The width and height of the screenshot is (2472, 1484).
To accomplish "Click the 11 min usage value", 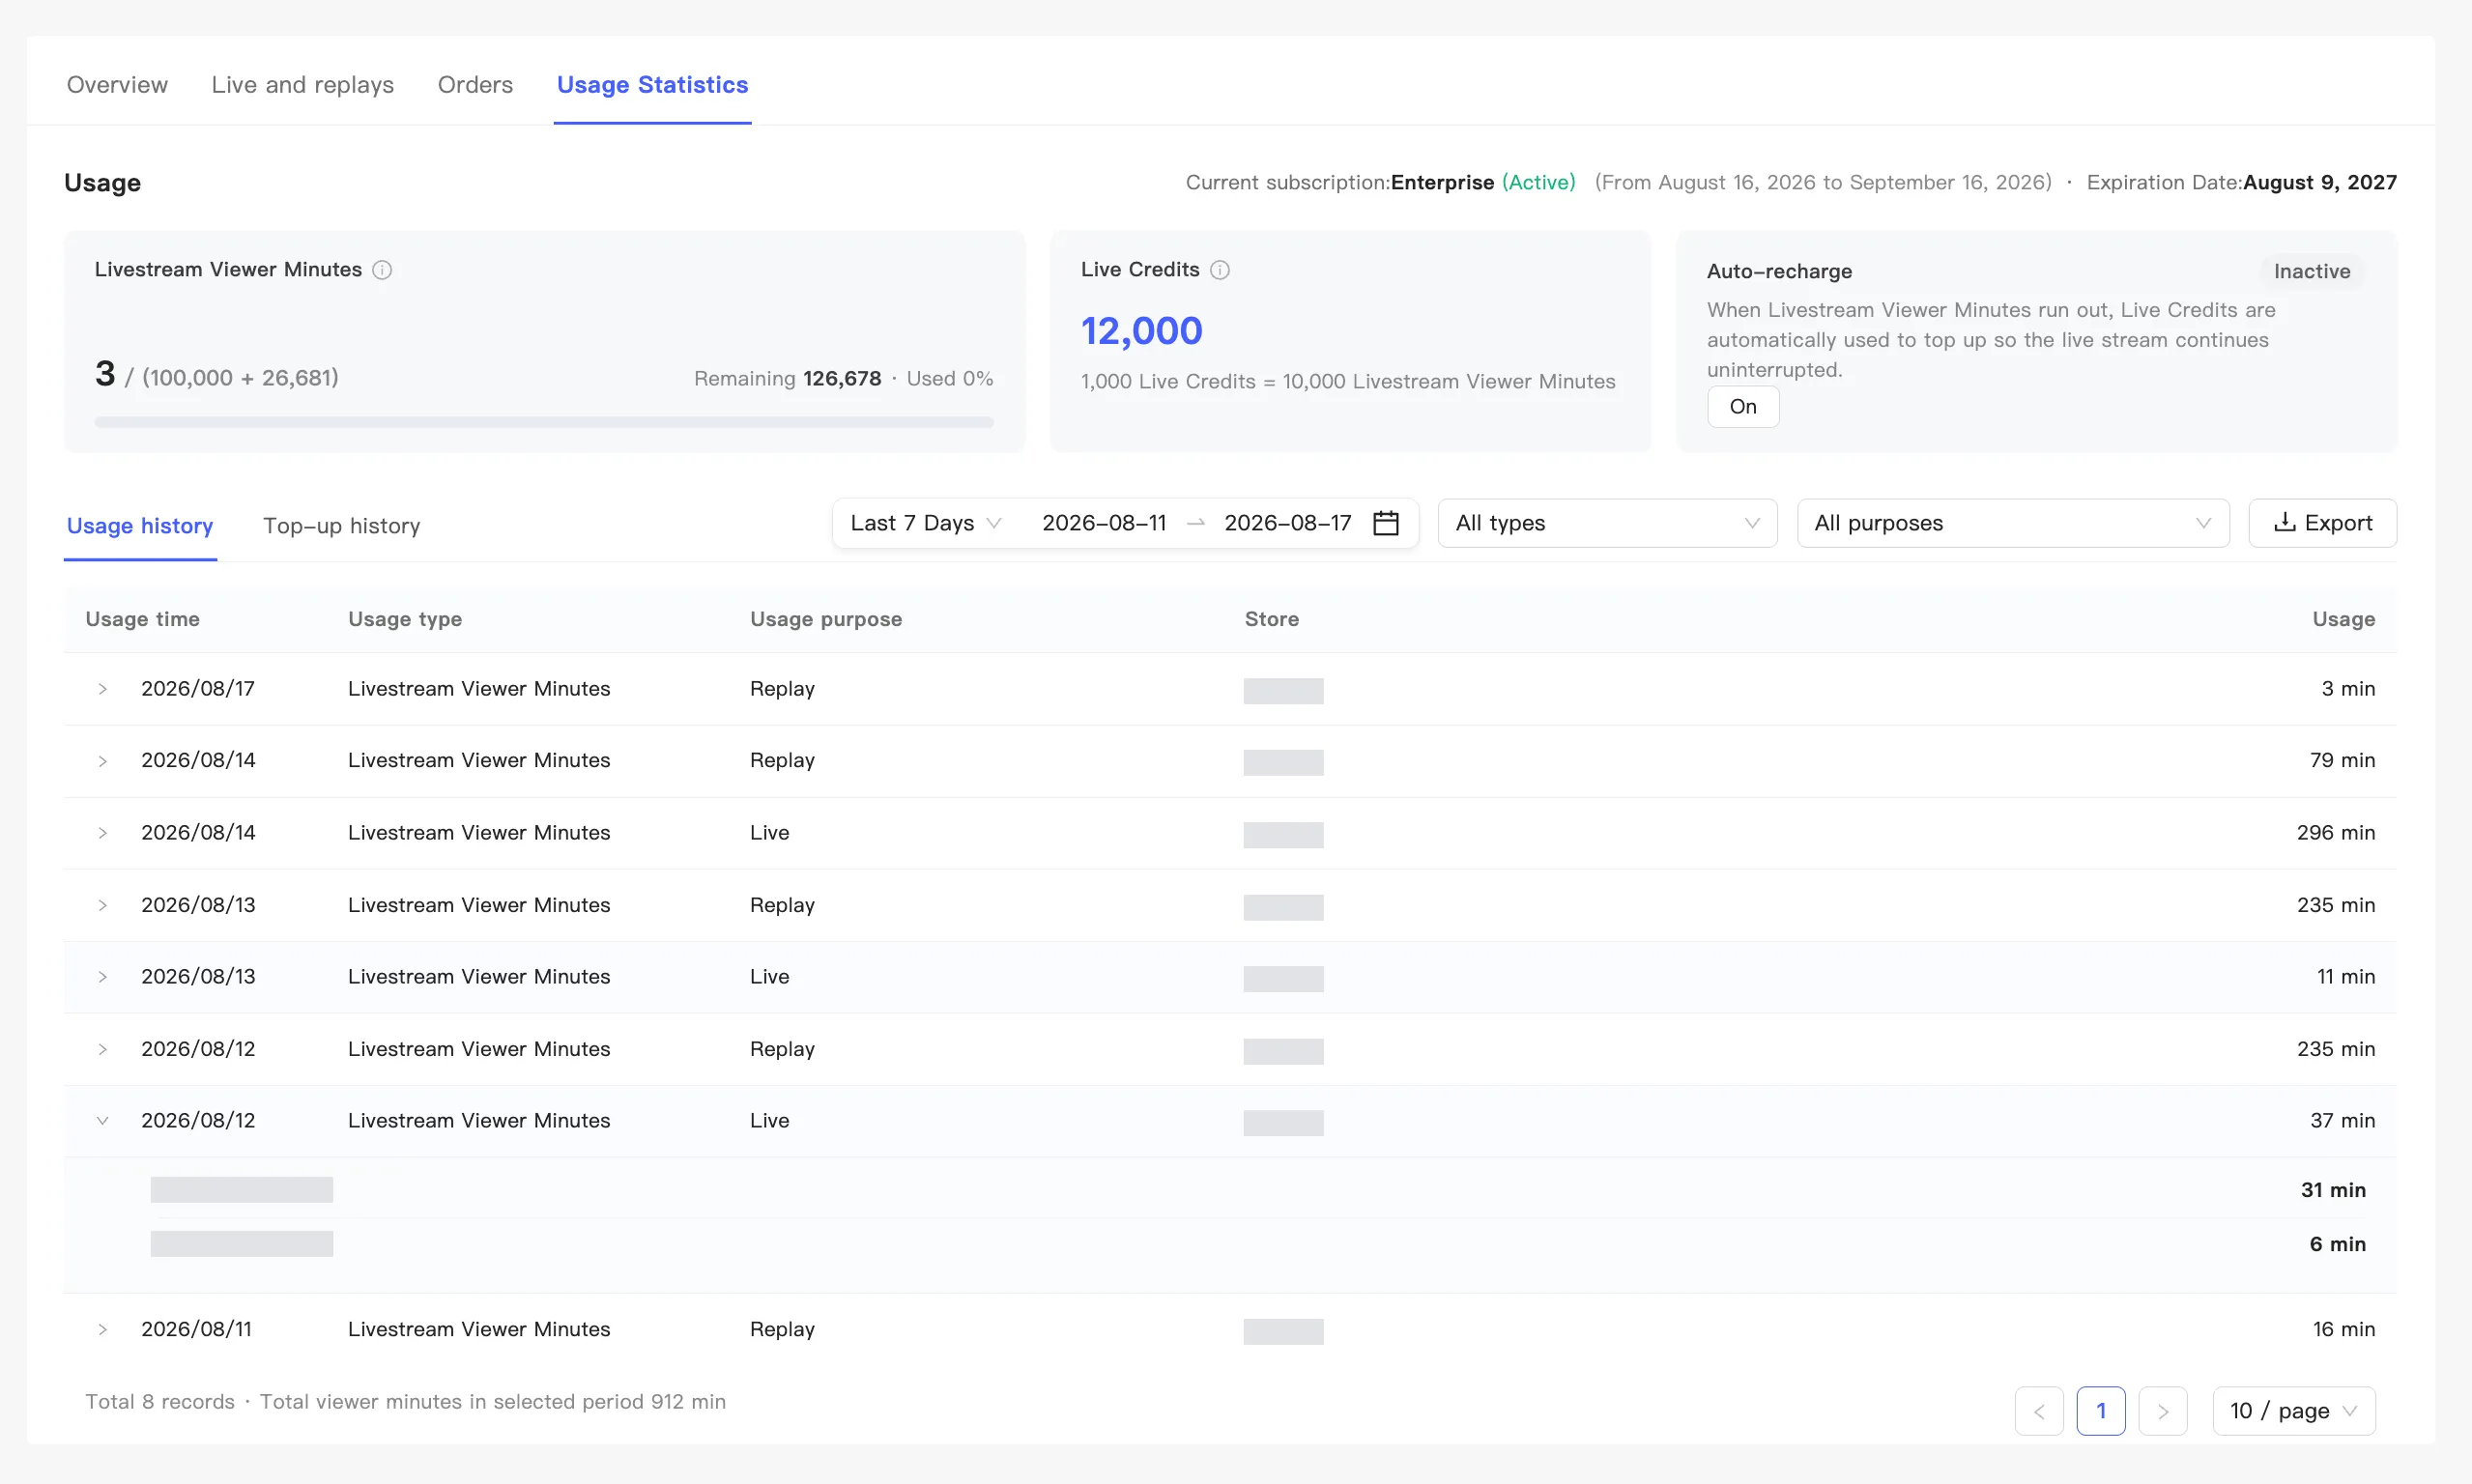I will [2345, 977].
